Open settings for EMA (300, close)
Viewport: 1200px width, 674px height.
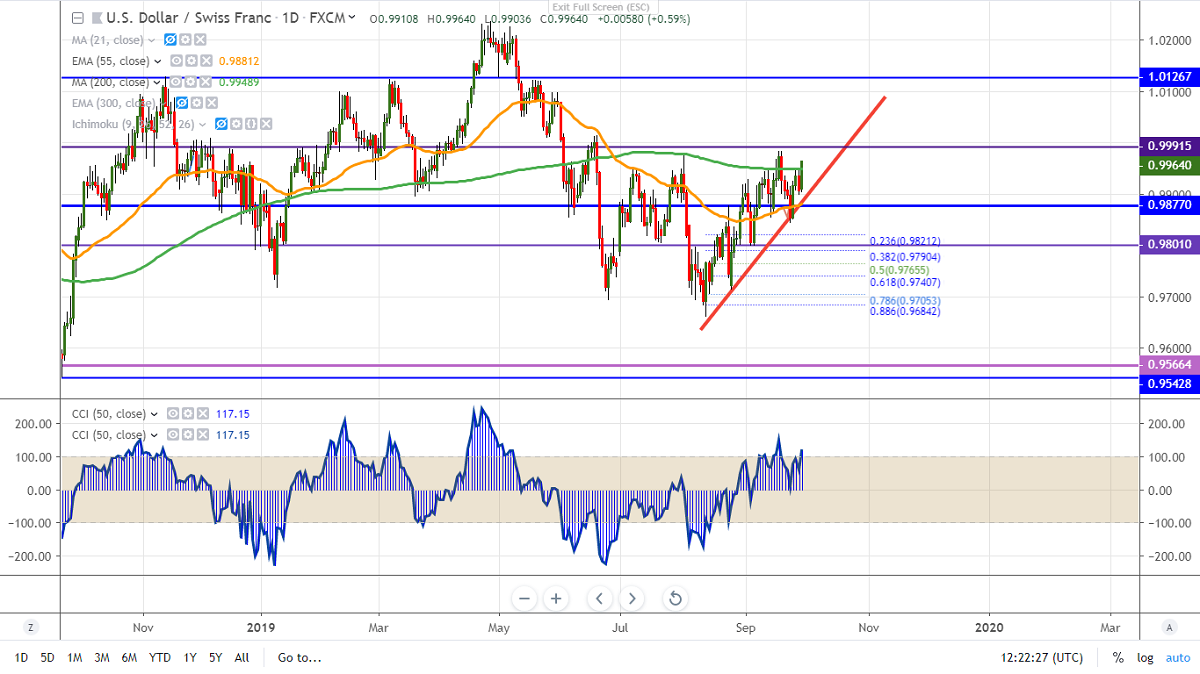click(x=197, y=103)
